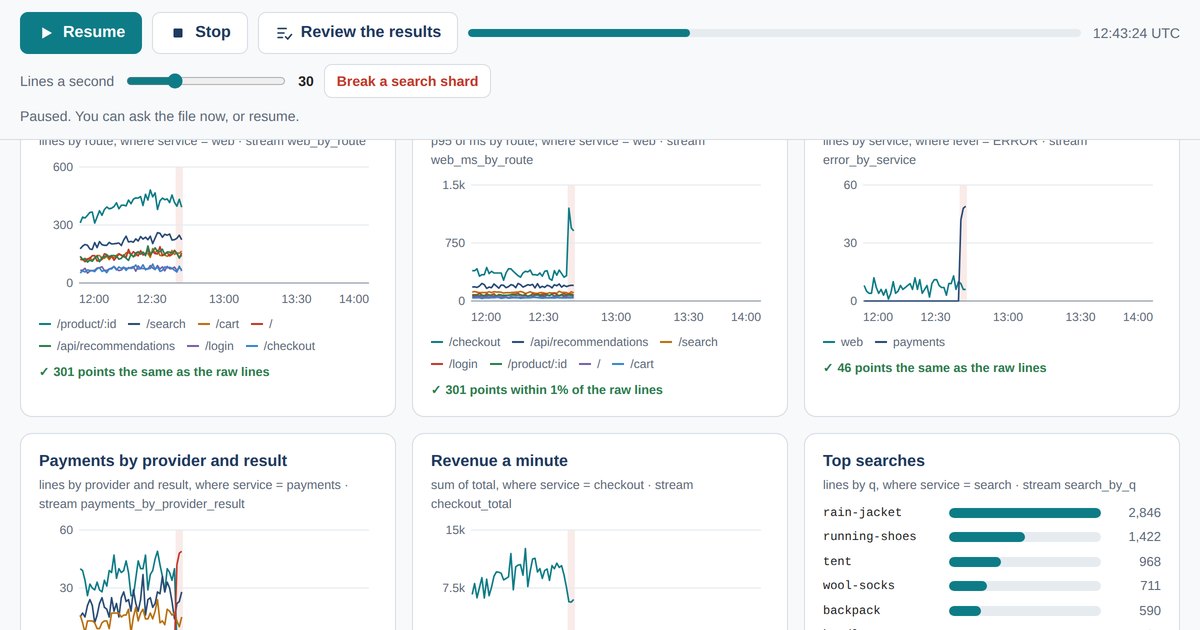
Task: Toggle payments legend in errors chart
Action: click(910, 342)
